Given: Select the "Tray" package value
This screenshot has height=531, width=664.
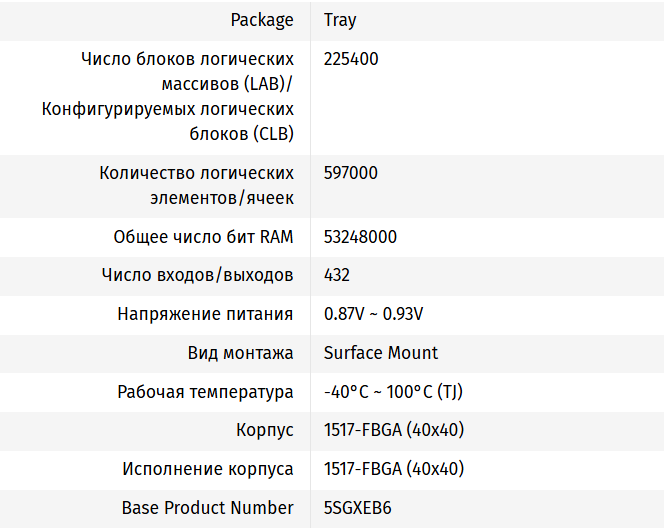Looking at the screenshot, I should [x=340, y=20].
